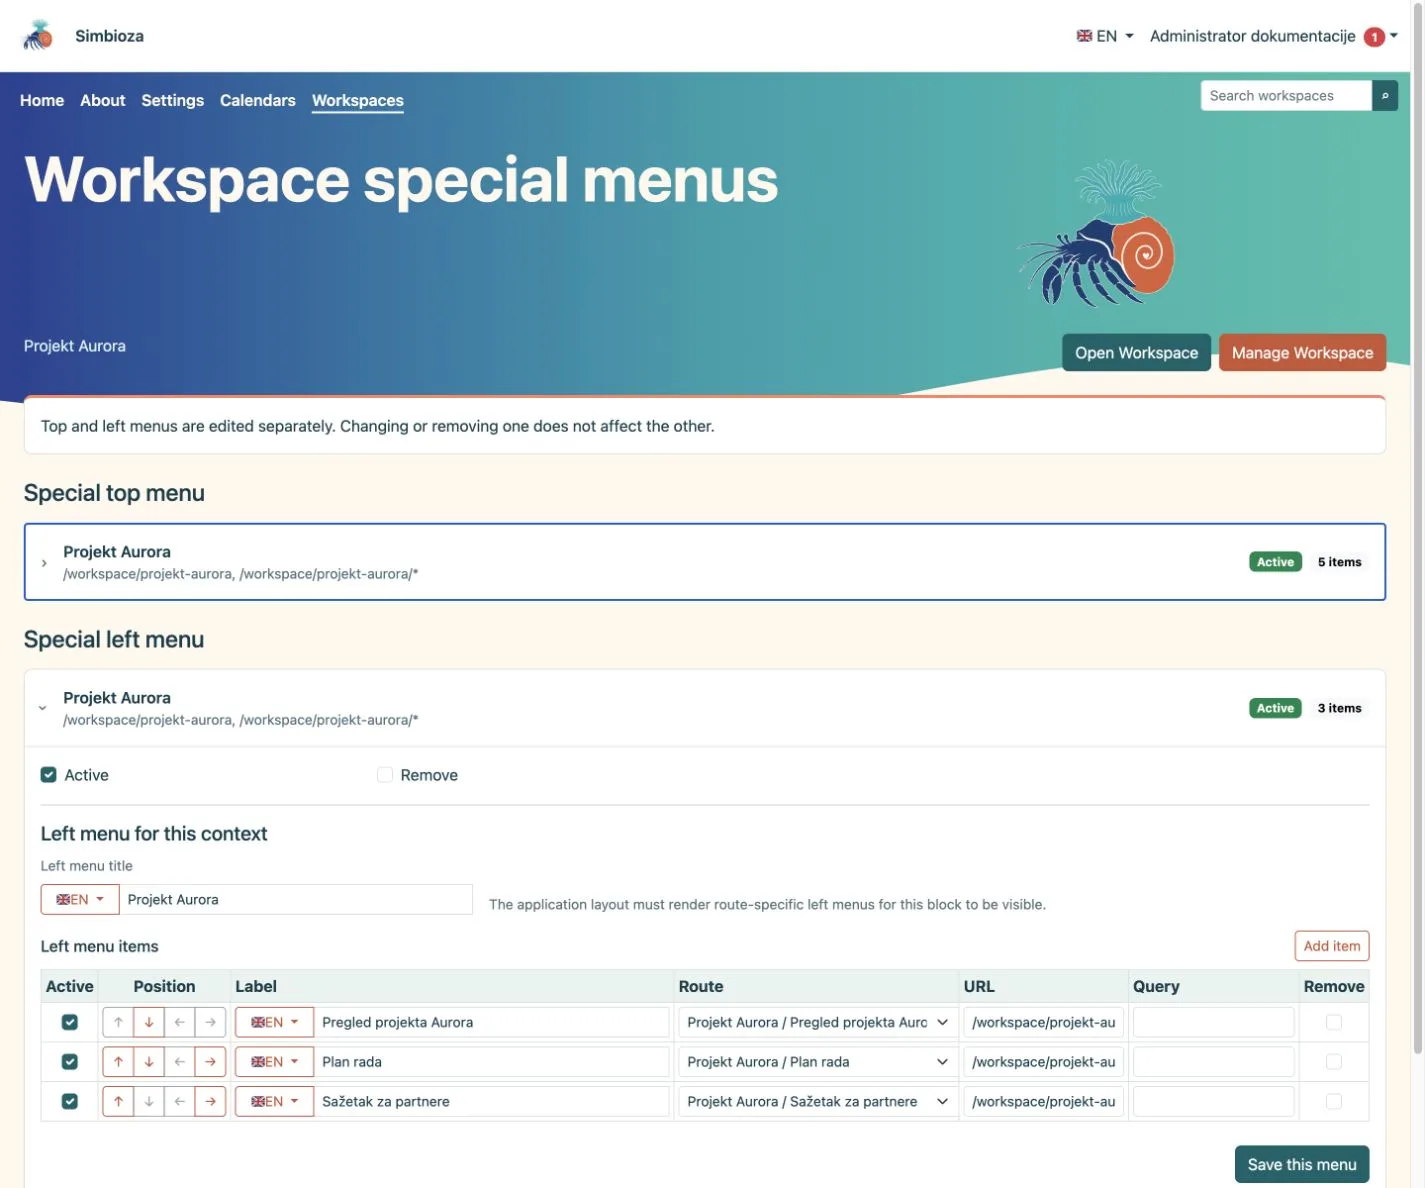This screenshot has height=1188, width=1425.
Task: Click the Open Workspace button
Action: [x=1136, y=353]
